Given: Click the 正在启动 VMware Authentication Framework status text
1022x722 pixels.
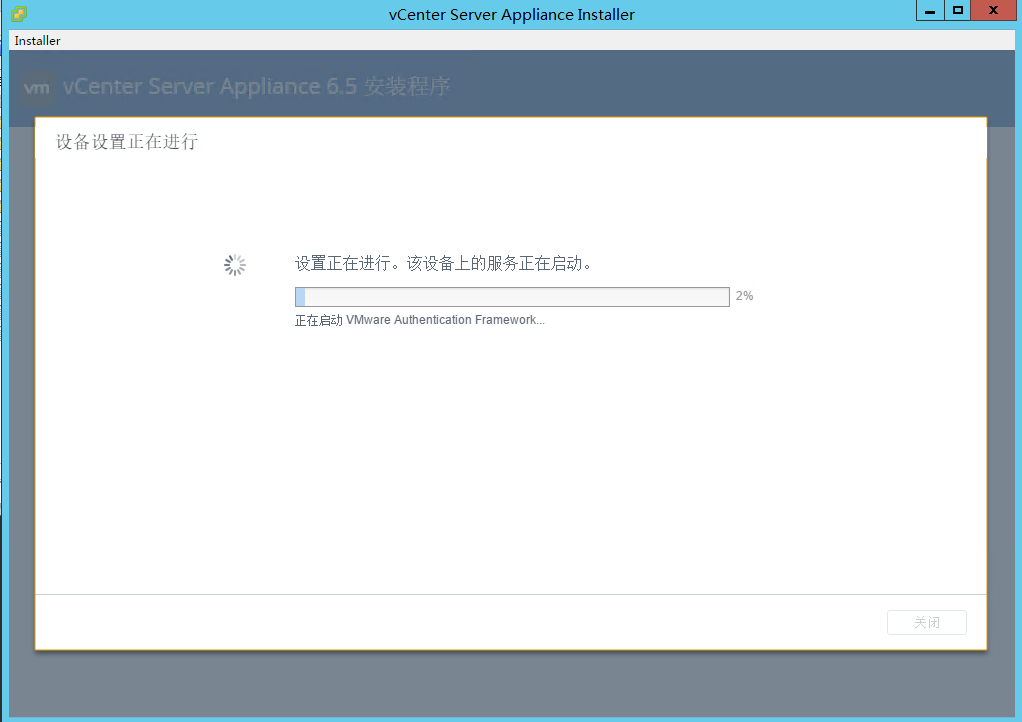Looking at the screenshot, I should (419, 320).
